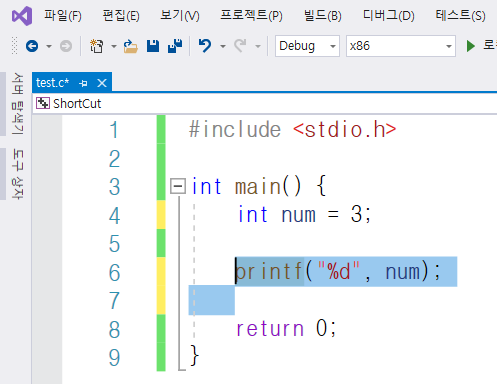Open the 프로젝트(P) menu
This screenshot has height=384, width=497.
pos(251,16)
